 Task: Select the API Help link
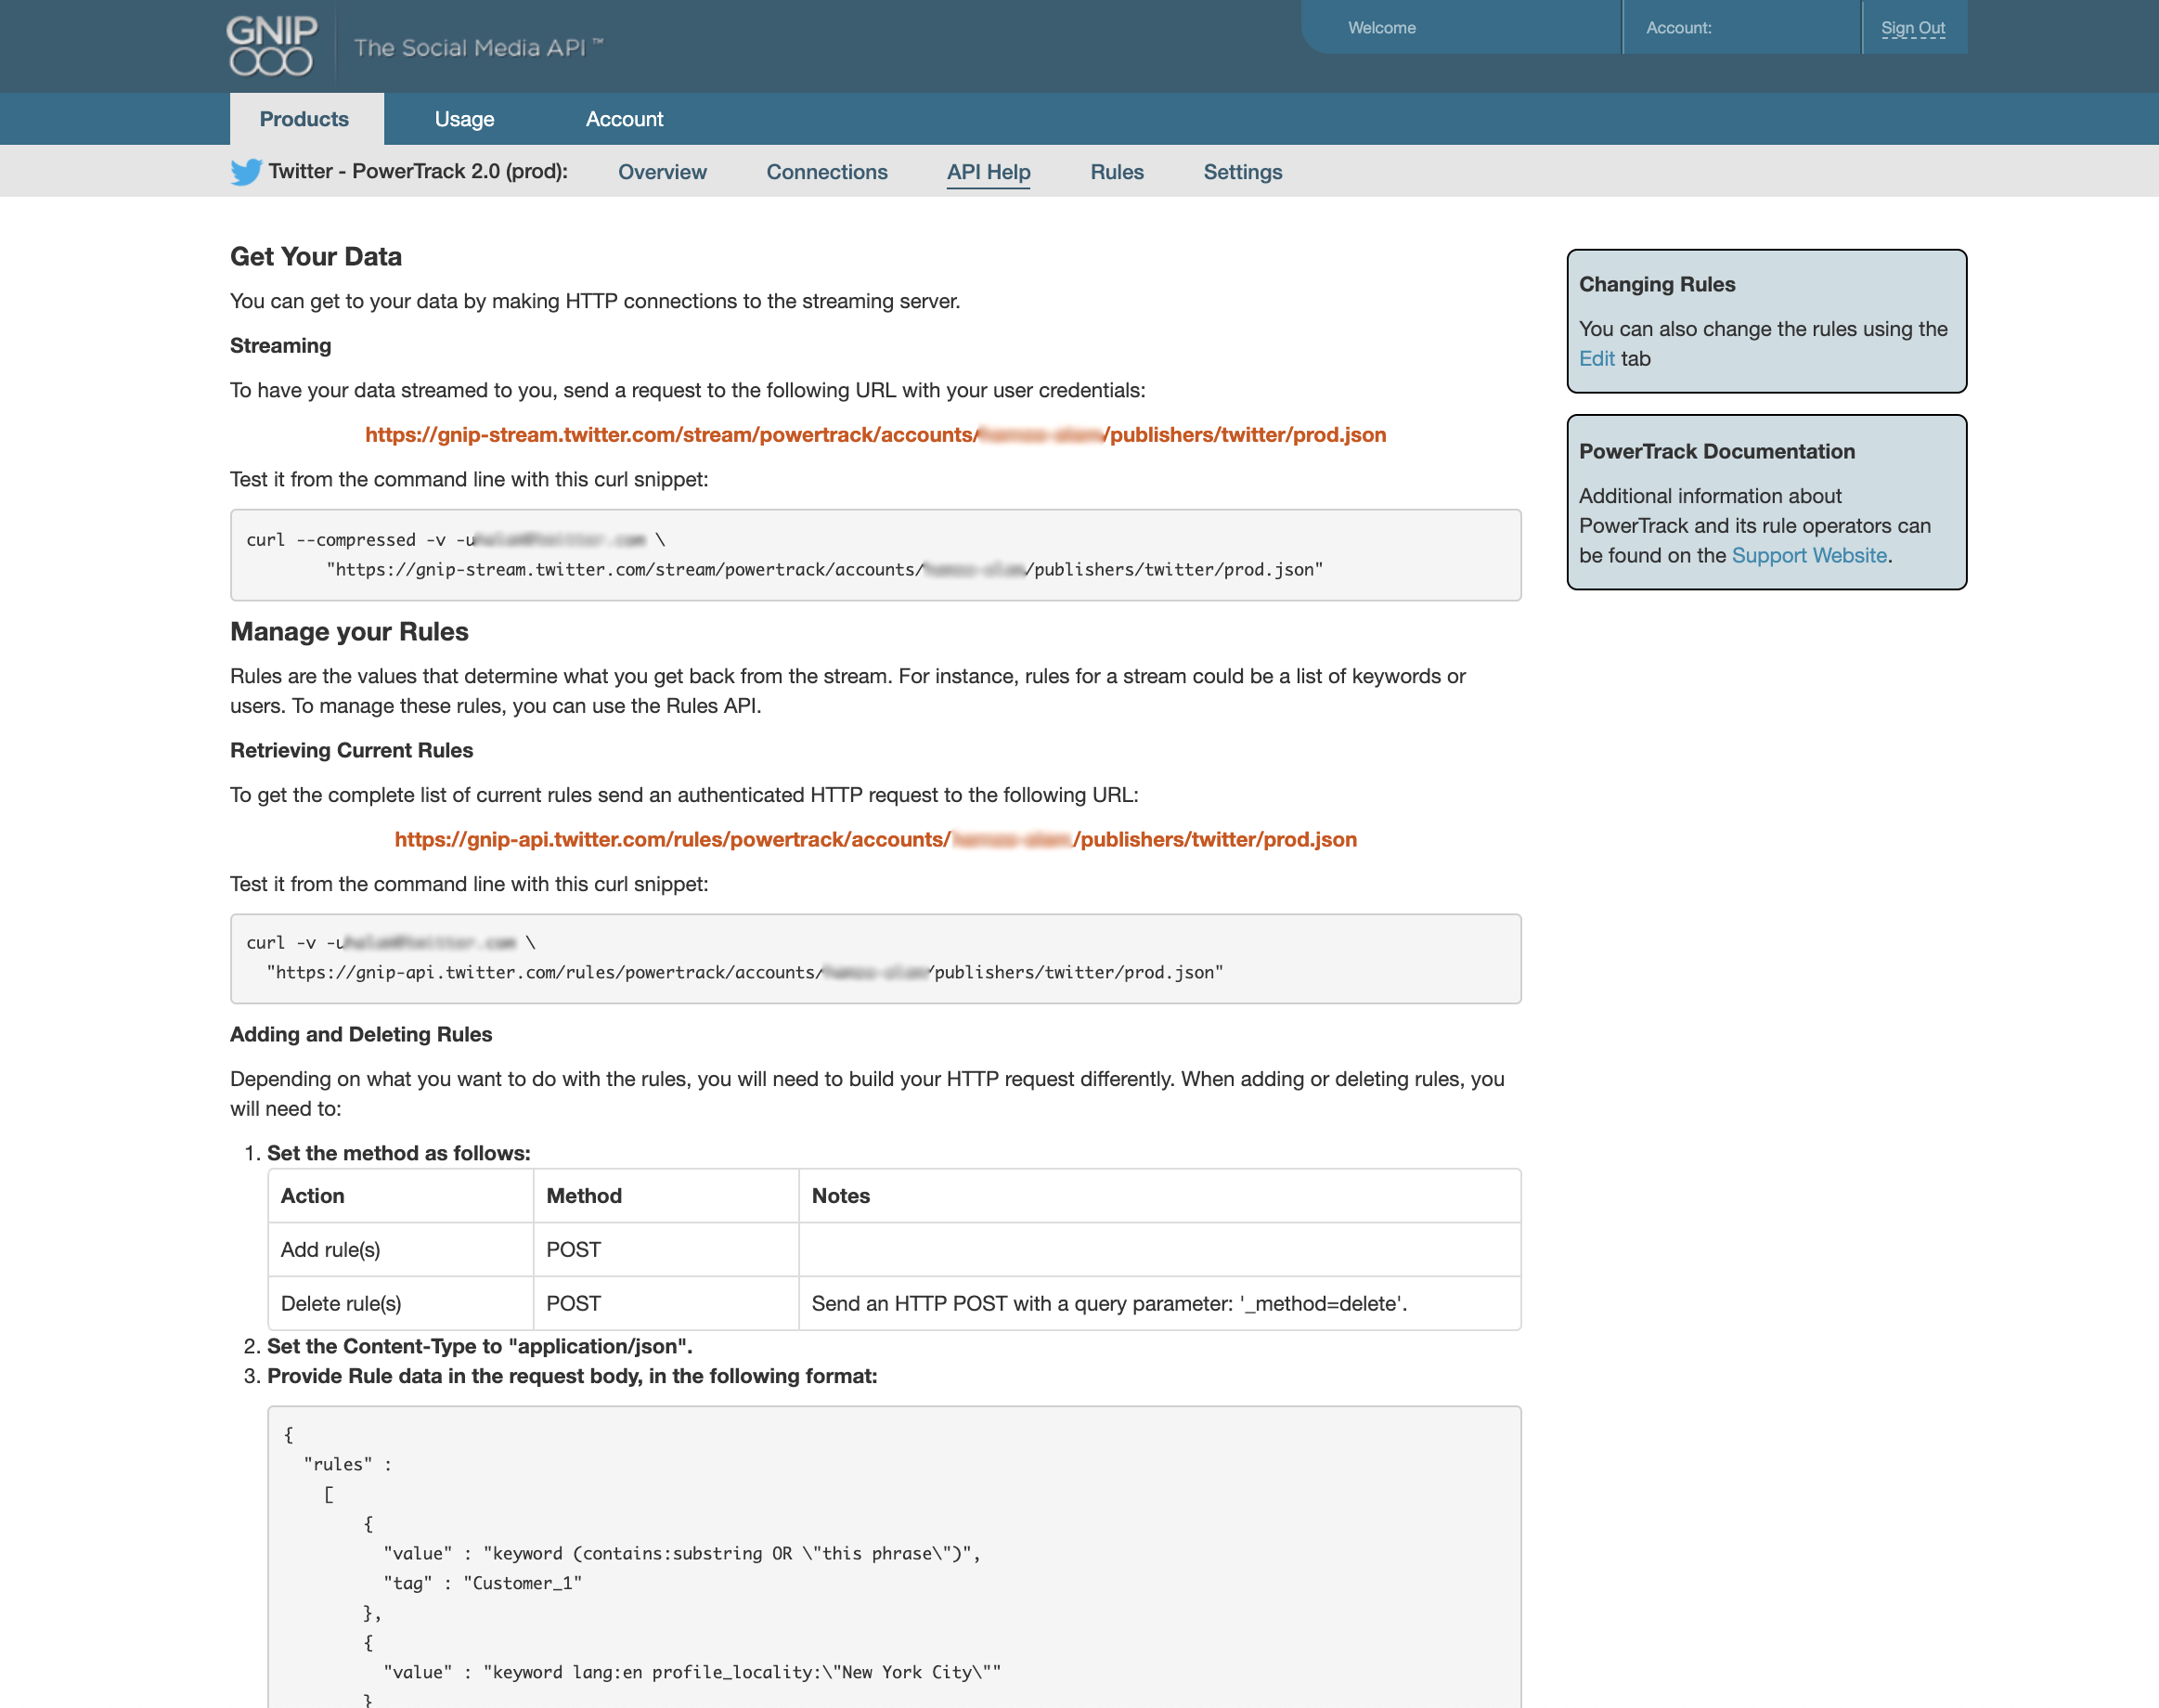pyautogui.click(x=988, y=172)
